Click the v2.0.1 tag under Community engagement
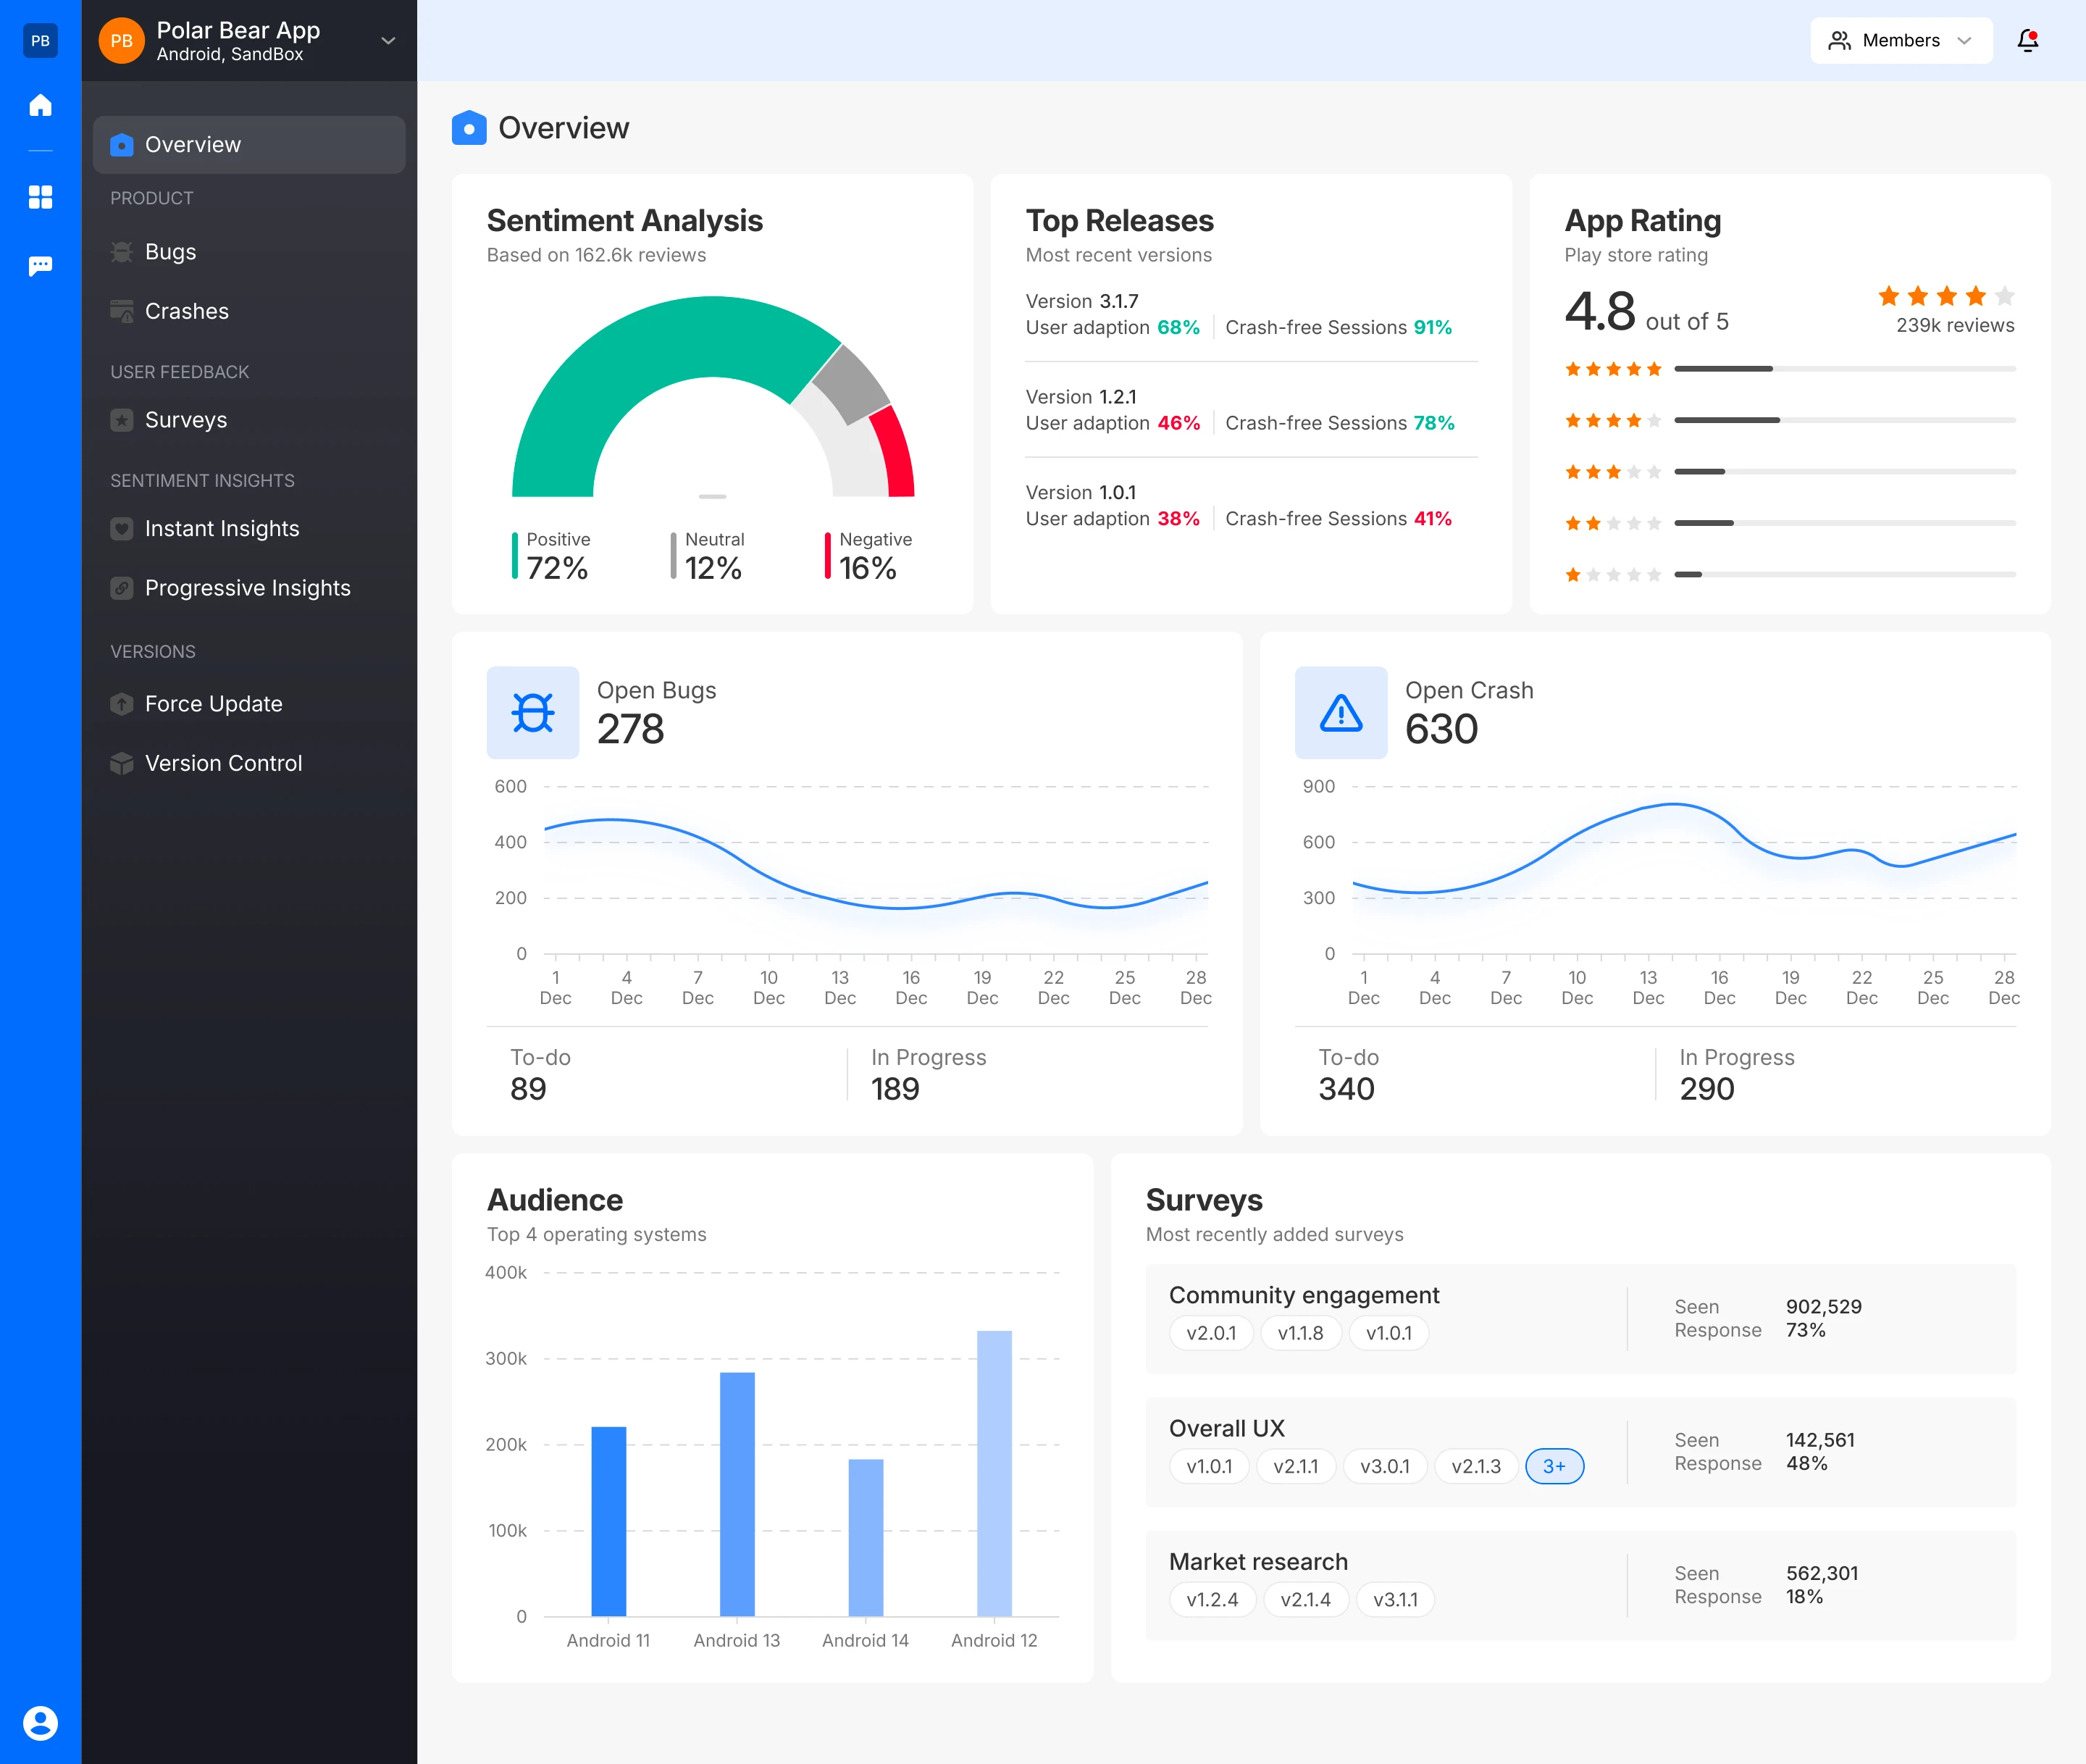 (1210, 1333)
